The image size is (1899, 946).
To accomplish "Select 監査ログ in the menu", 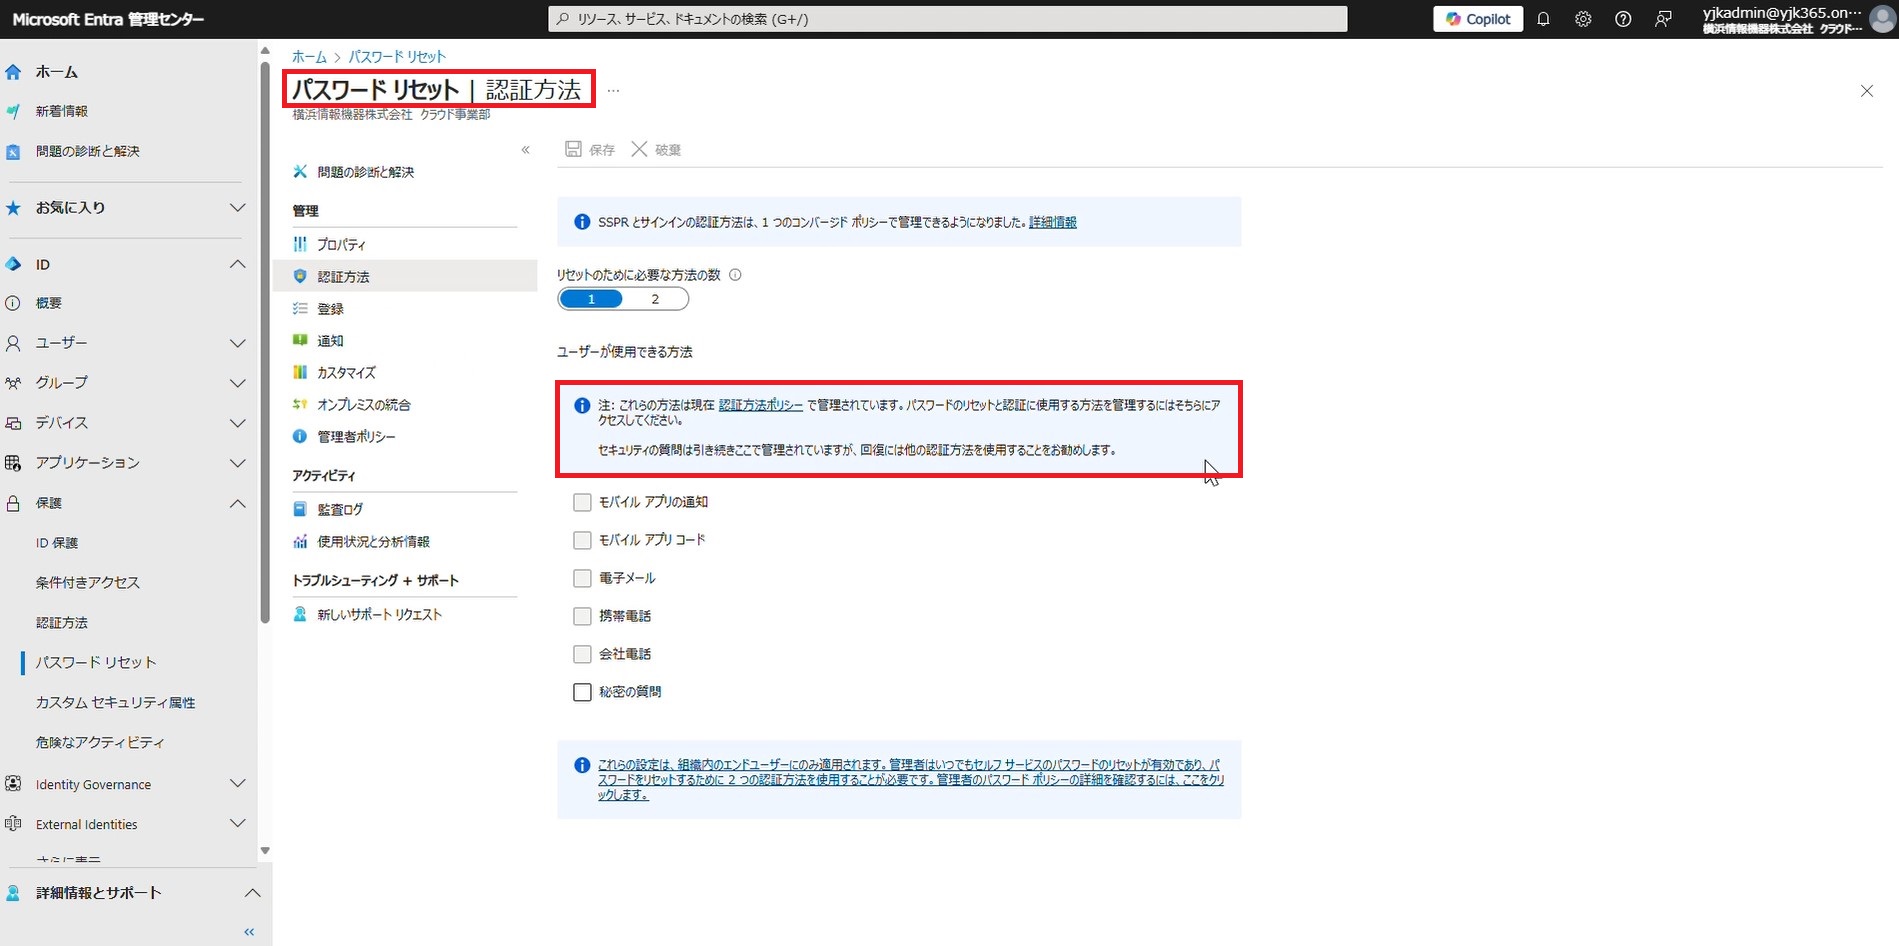I will click(x=340, y=509).
